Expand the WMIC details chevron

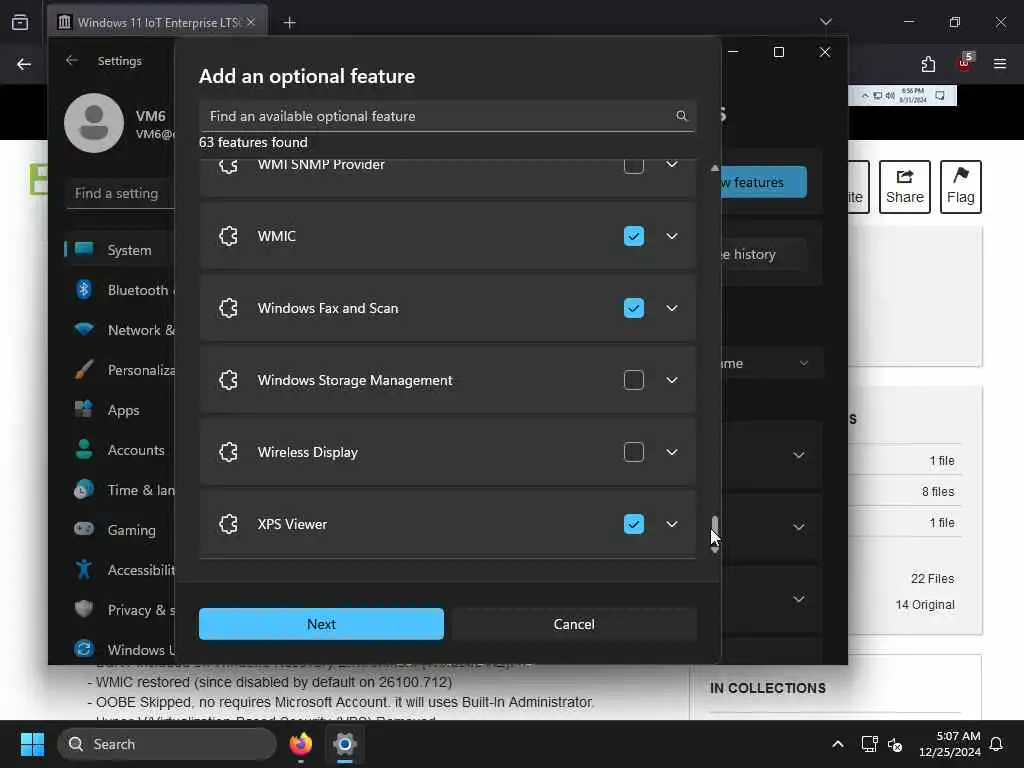pyautogui.click(x=671, y=236)
